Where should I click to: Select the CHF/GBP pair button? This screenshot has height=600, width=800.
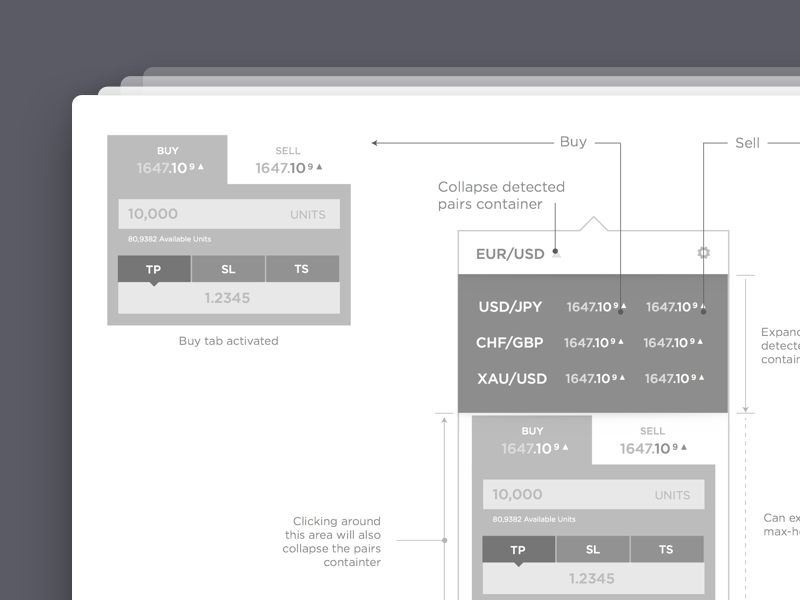pyautogui.click(x=508, y=343)
